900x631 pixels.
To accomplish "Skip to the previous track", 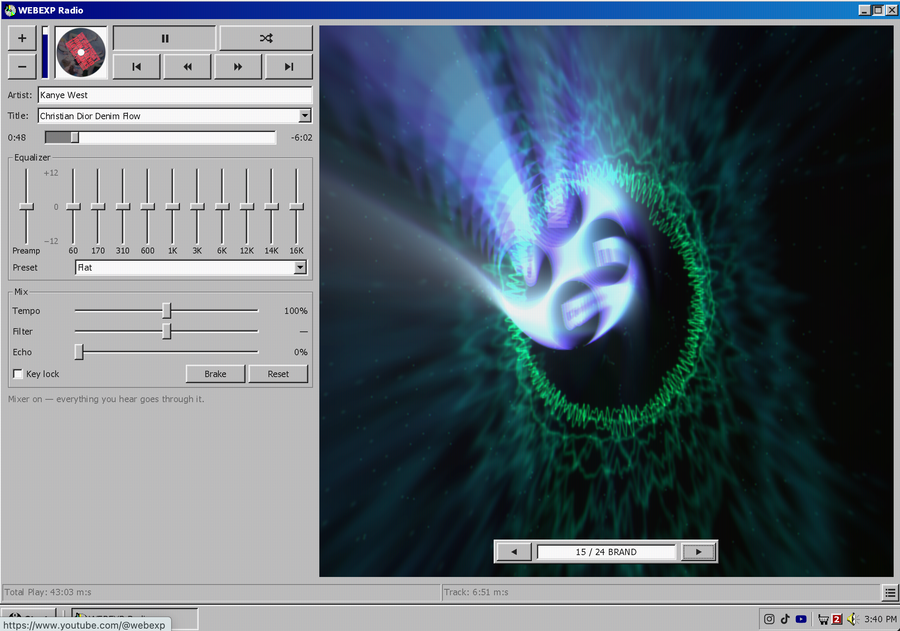I will (136, 67).
